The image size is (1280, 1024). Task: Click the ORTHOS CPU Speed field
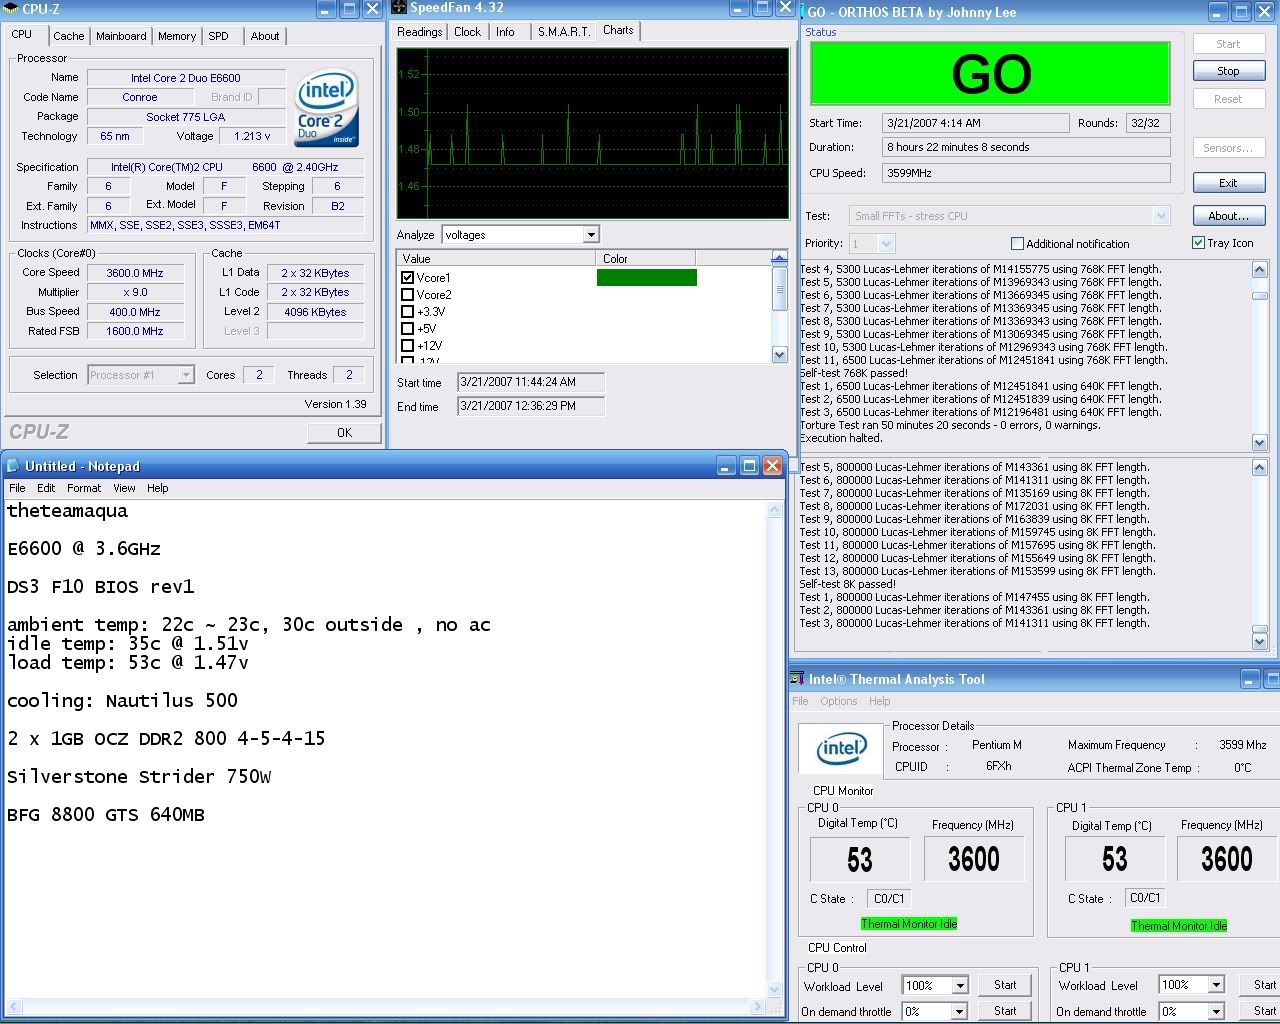(x=1026, y=173)
